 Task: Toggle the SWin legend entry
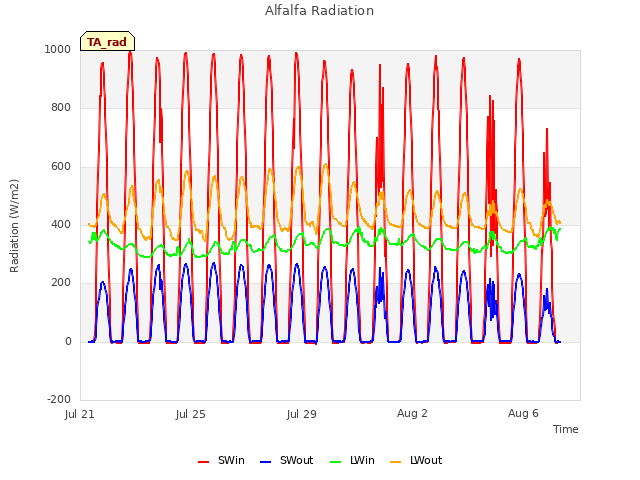[x=222, y=460]
